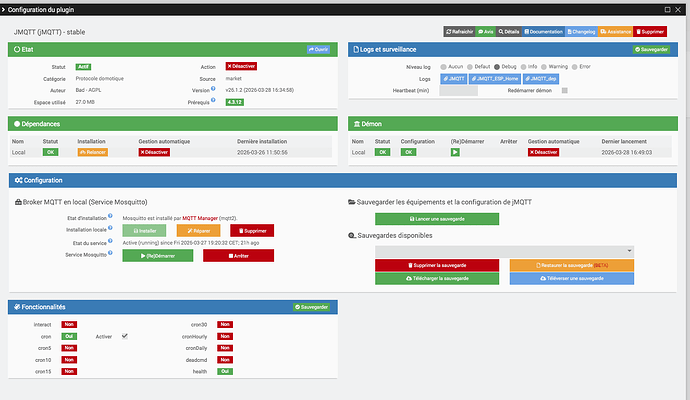The height and width of the screenshot is (400, 690).
Task: Open the JMQTT_ESP_Home log
Action: (x=495, y=79)
